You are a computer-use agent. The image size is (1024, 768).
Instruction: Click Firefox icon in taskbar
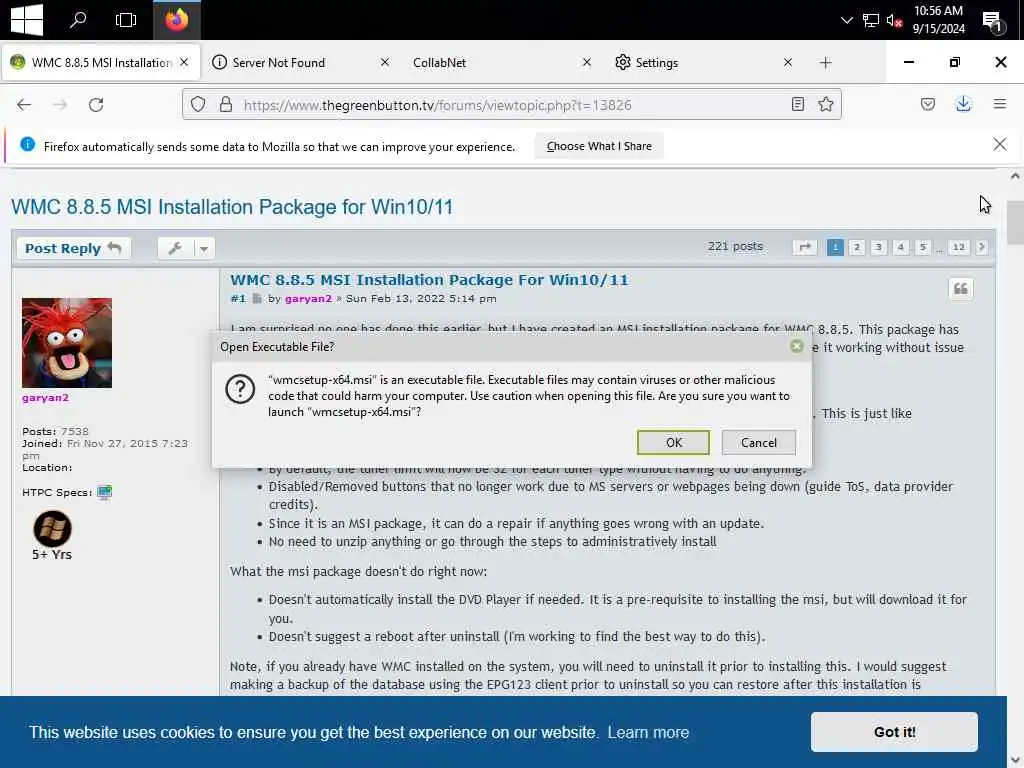[x=176, y=20]
